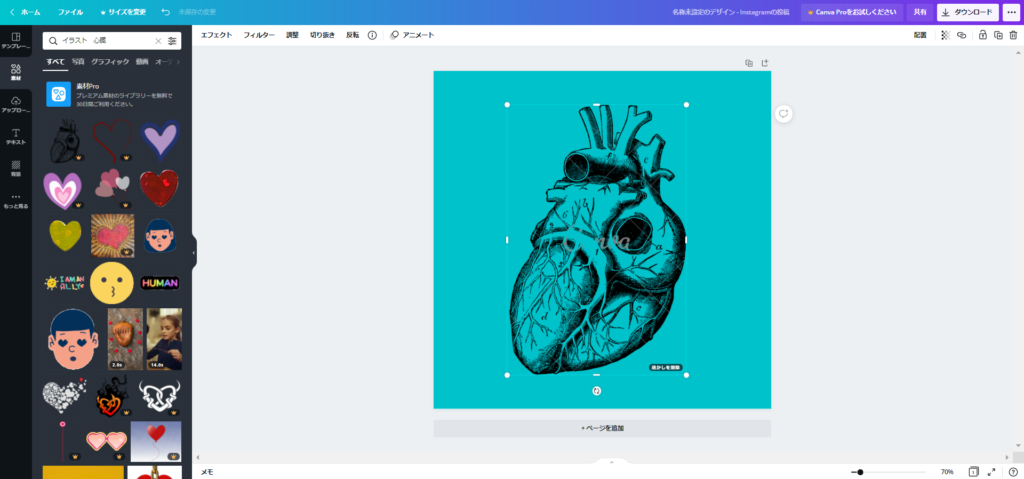
Task: Show more category tabs arrow
Action: tap(179, 62)
